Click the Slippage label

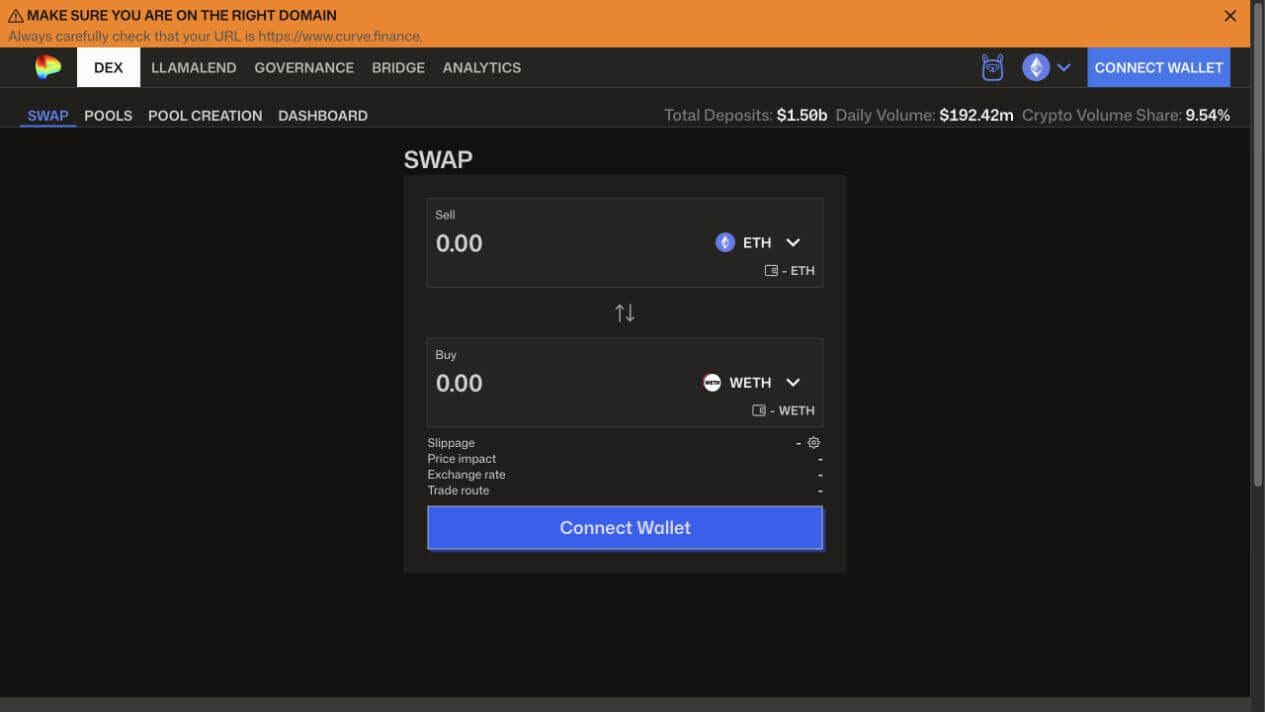coord(451,443)
